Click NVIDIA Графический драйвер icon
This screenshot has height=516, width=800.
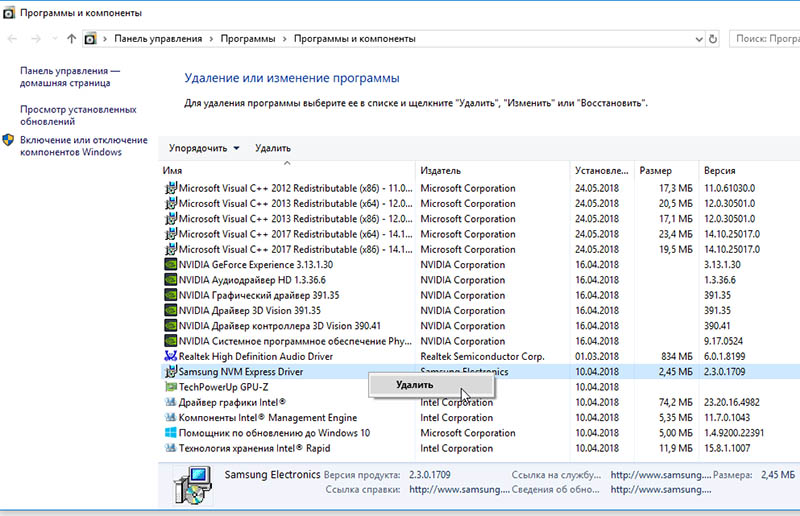tap(170, 295)
